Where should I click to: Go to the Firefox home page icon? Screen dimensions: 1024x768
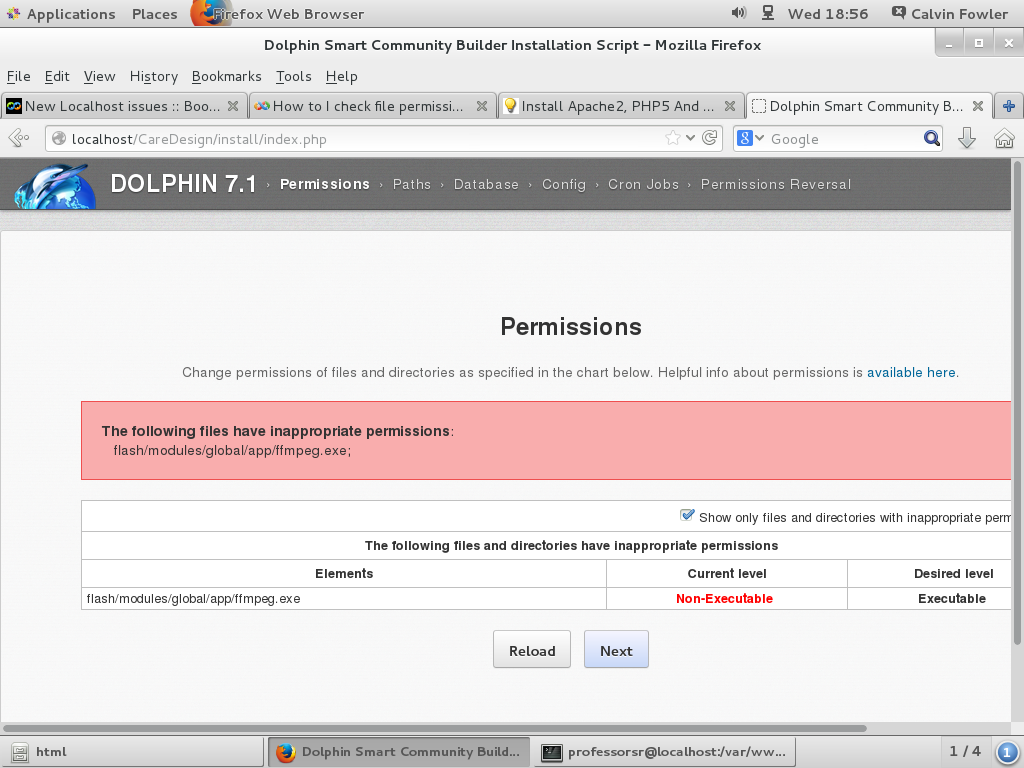(1004, 139)
